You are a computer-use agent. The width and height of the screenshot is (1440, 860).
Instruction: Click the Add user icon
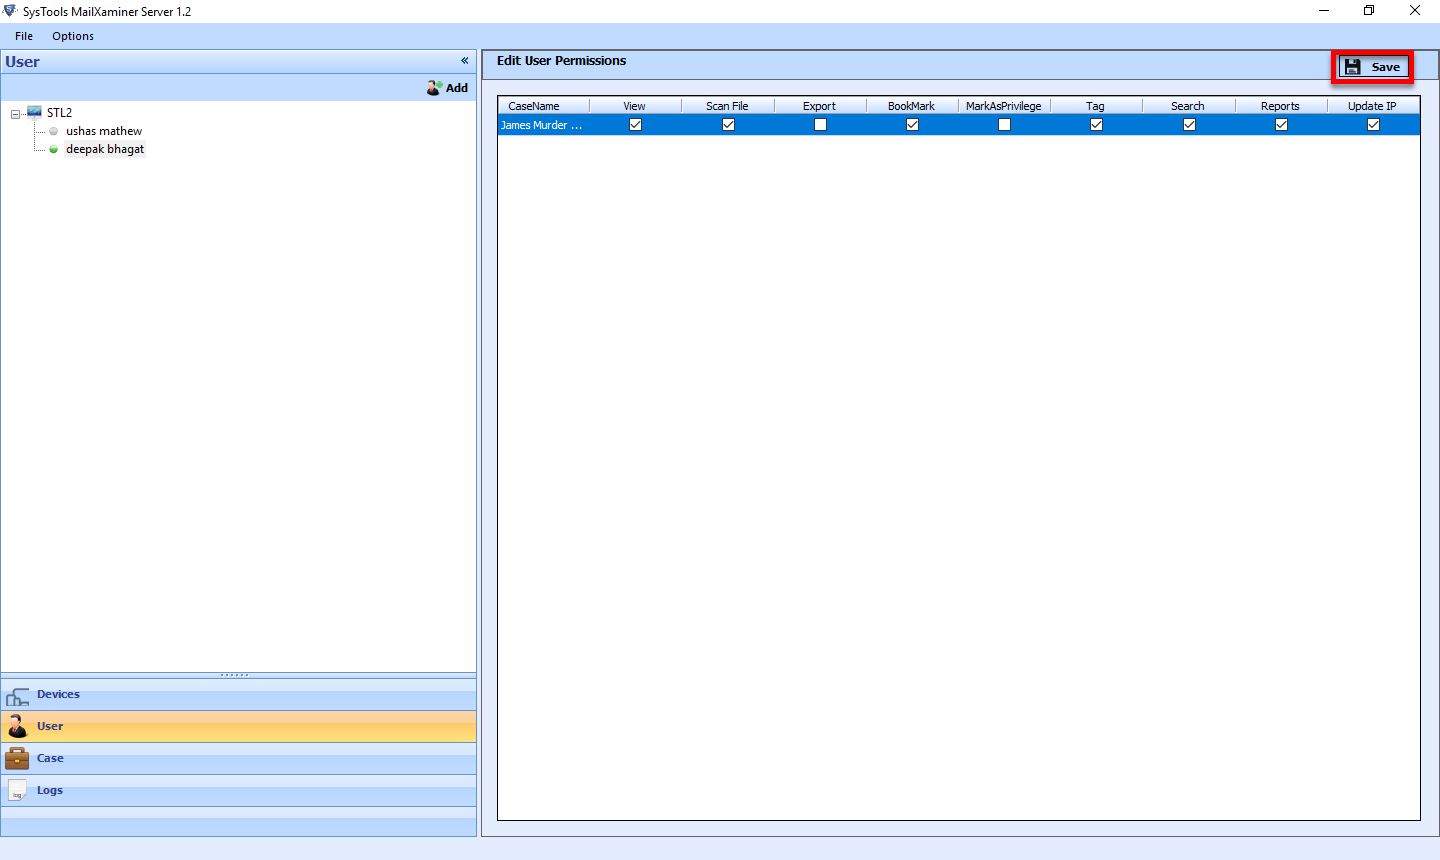pyautogui.click(x=434, y=88)
